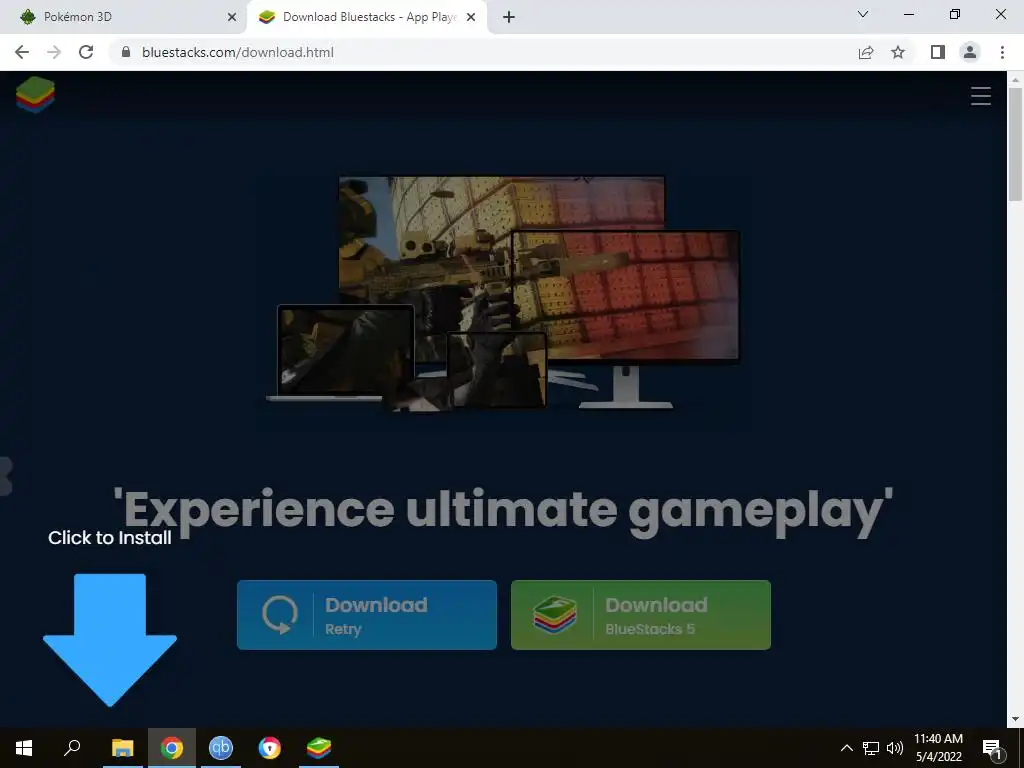Click the Download Retry button
Viewport: 1024px width, 768px height.
pyautogui.click(x=366, y=615)
